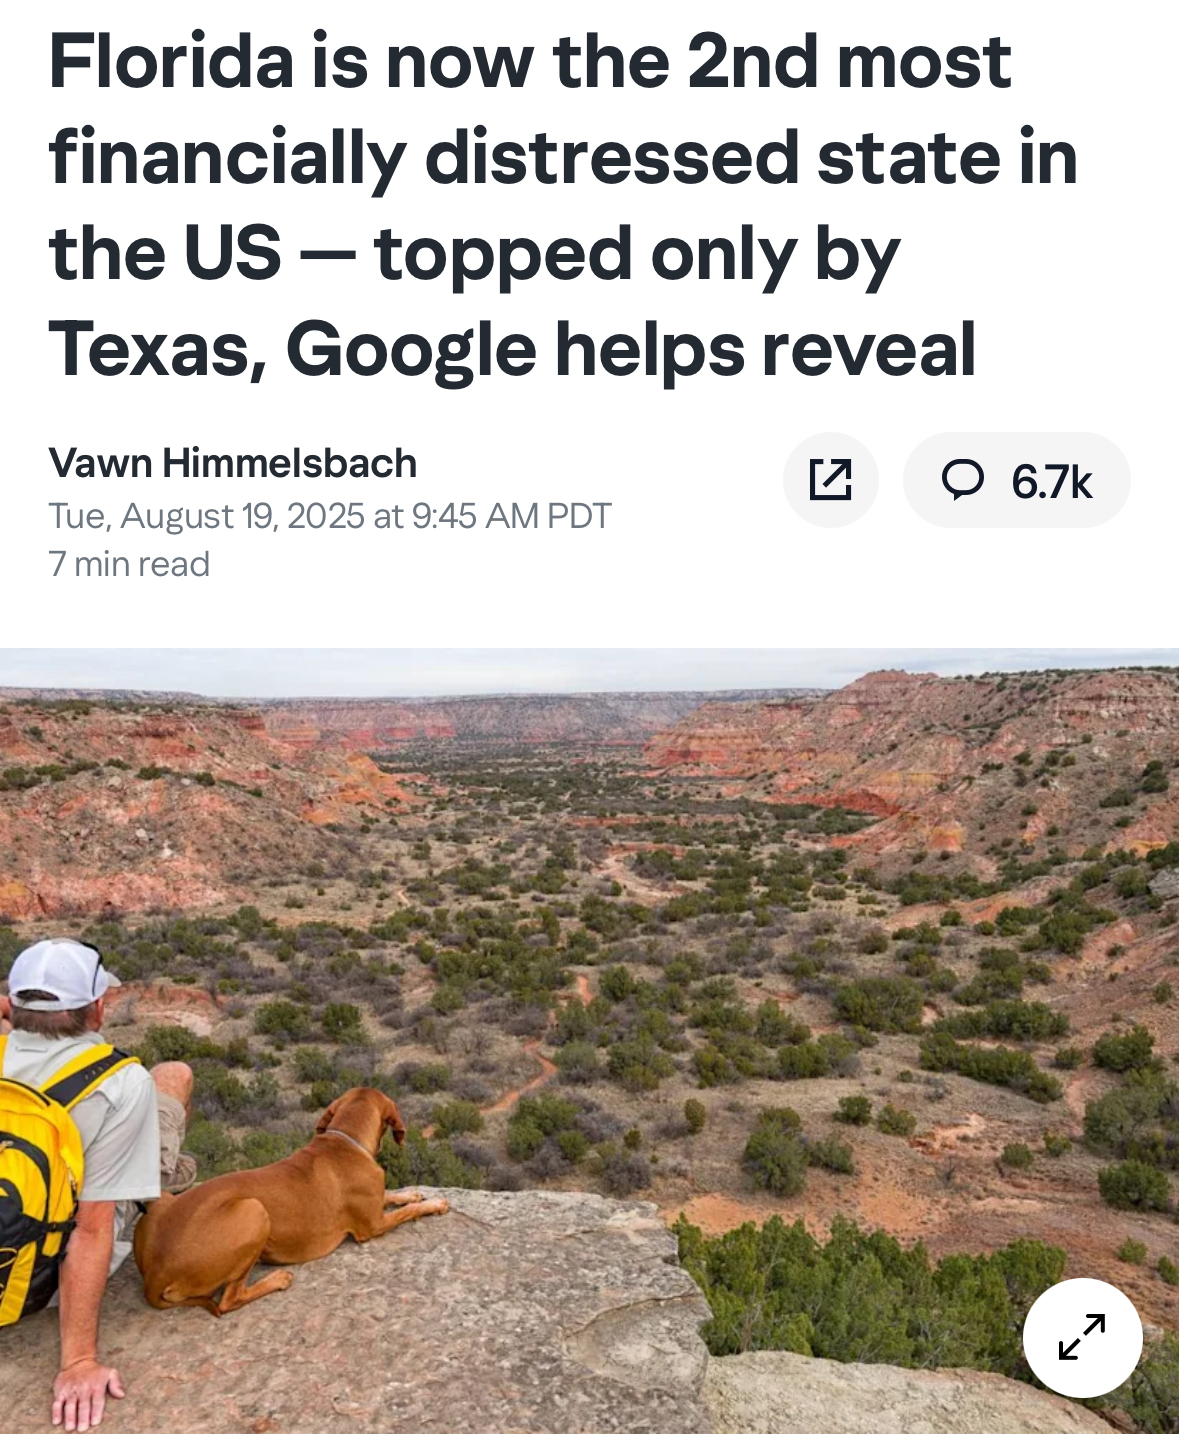Click the word Florida in the headline
The height and width of the screenshot is (1434, 1179).
pos(171,61)
